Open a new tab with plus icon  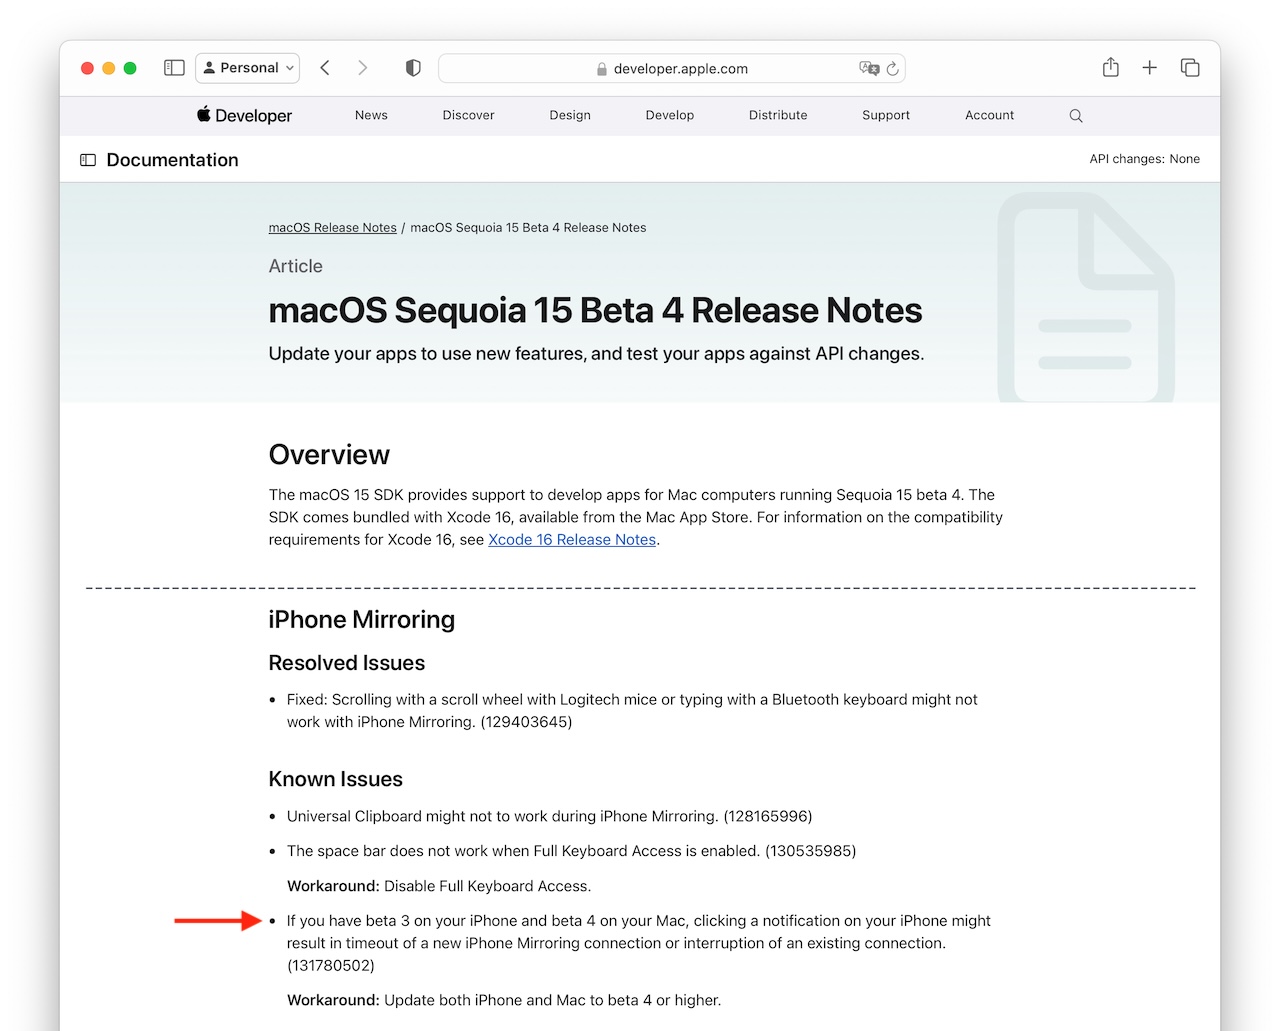pos(1150,68)
